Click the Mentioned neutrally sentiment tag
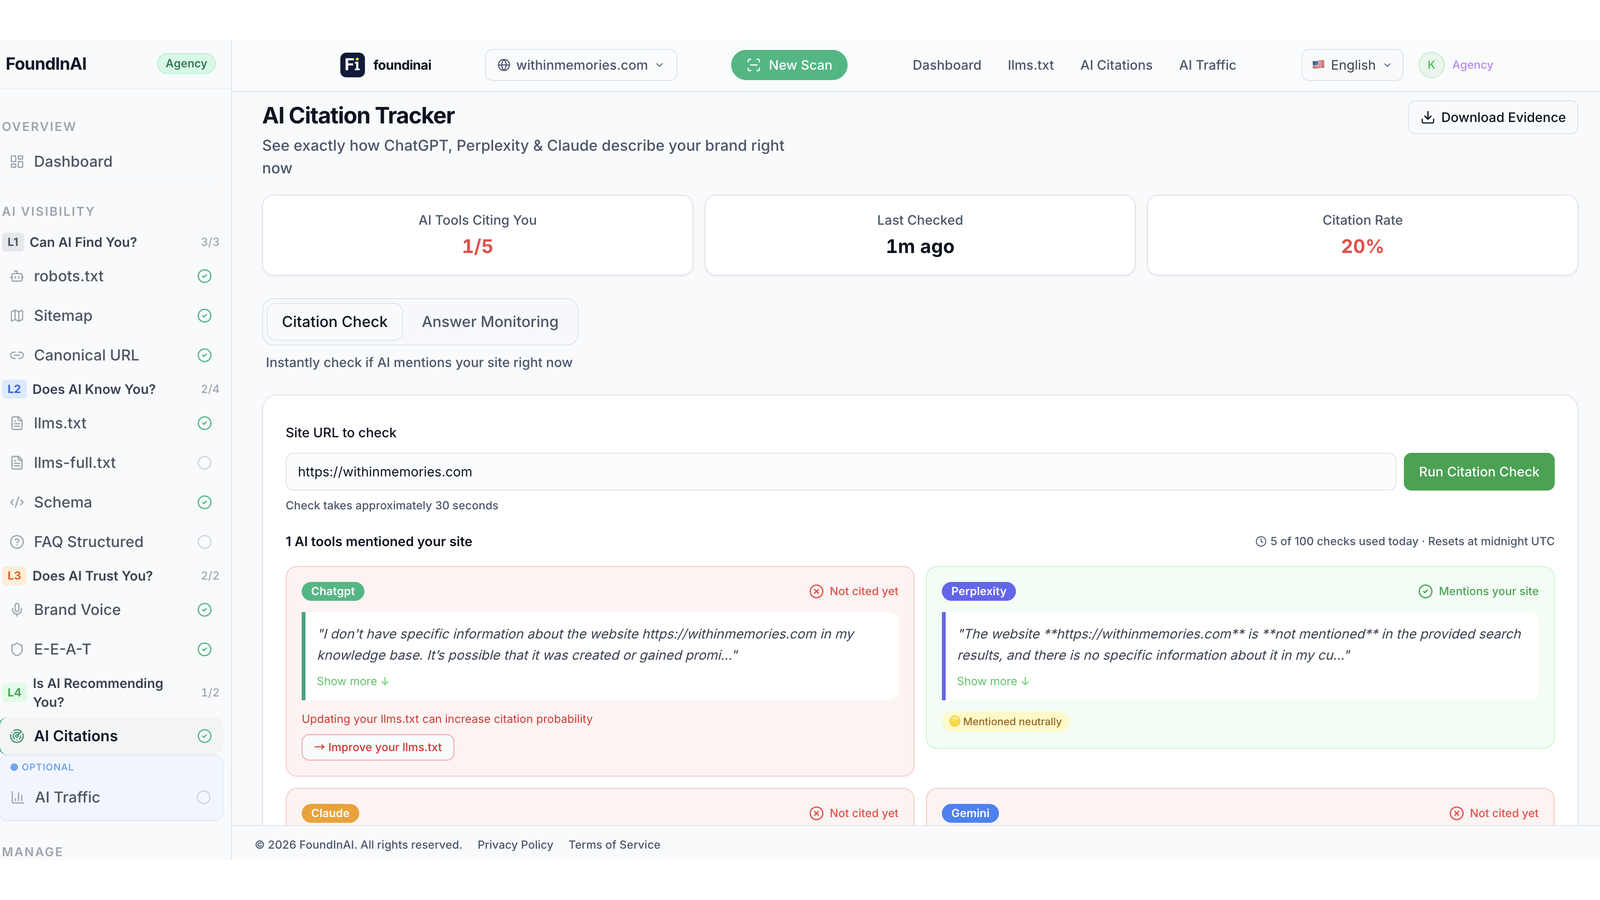Screen dimensions: 1600x900 1006,721
